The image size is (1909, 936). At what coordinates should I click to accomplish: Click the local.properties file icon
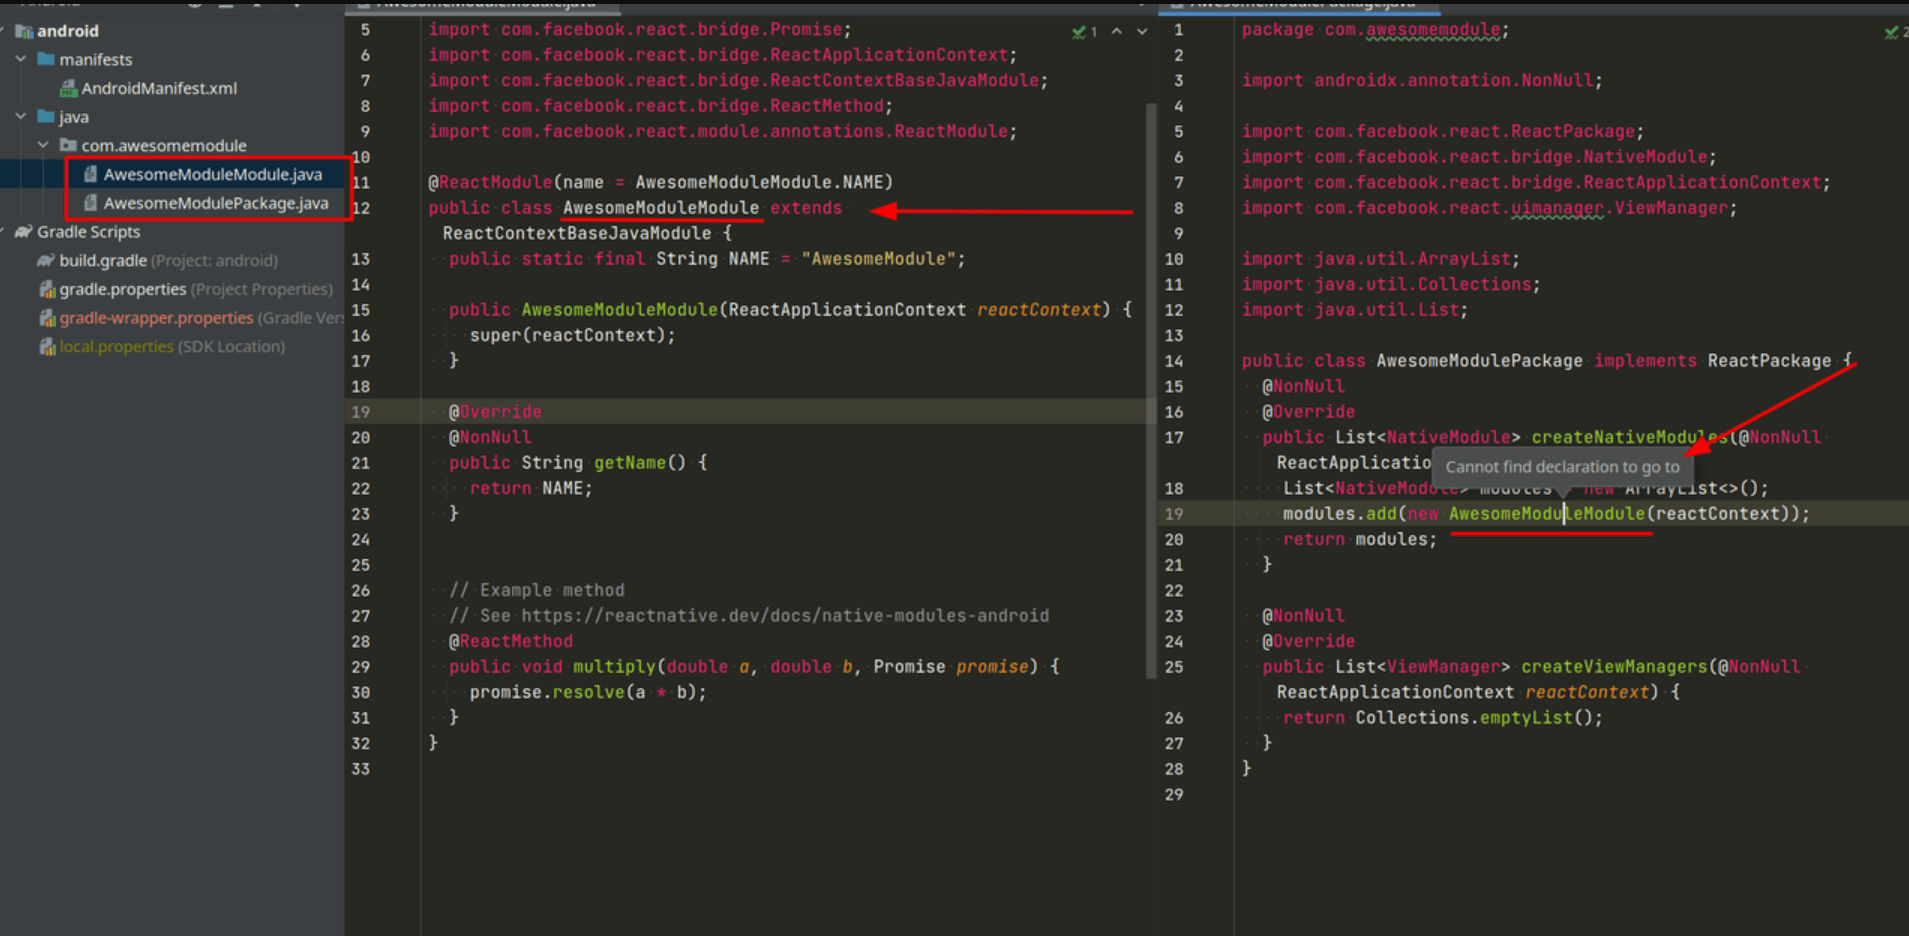tap(48, 346)
